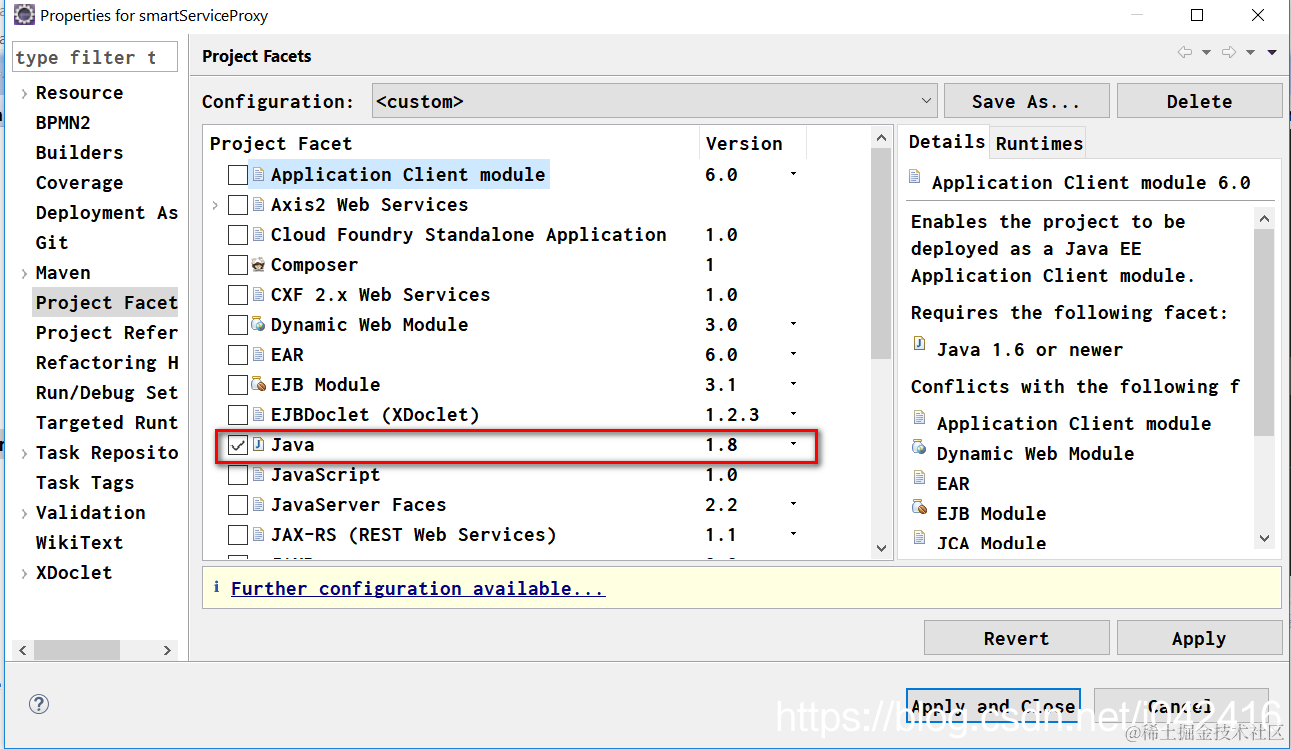1291x749 pixels.
Task: Click the EJB Module facet icon
Action: click(x=258, y=385)
